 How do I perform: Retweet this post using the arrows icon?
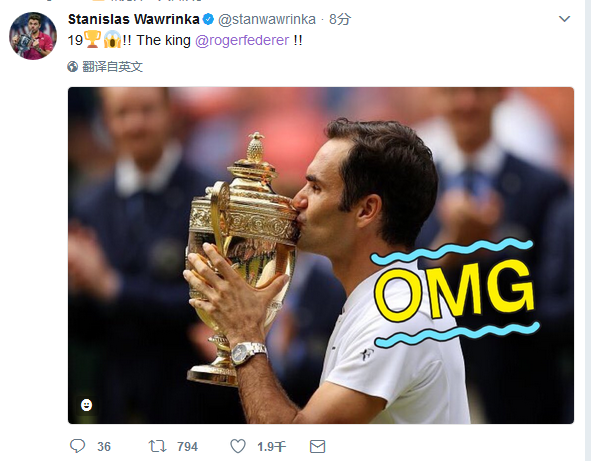[x=157, y=446]
